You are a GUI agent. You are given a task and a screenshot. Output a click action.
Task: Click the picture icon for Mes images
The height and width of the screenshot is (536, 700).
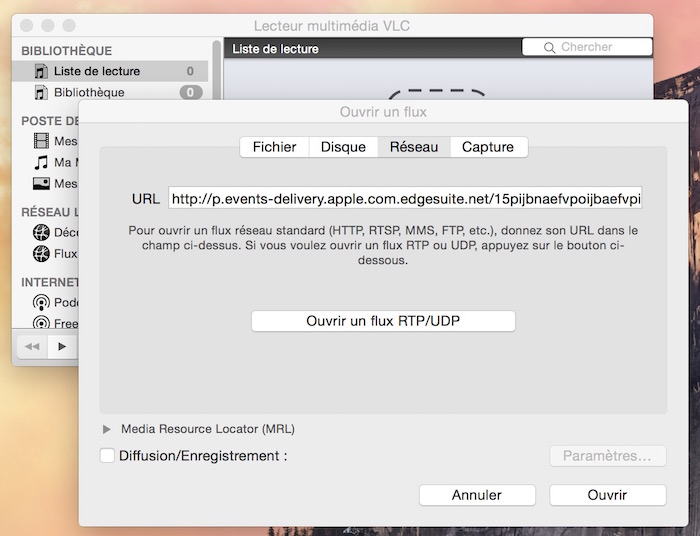[x=41, y=183]
